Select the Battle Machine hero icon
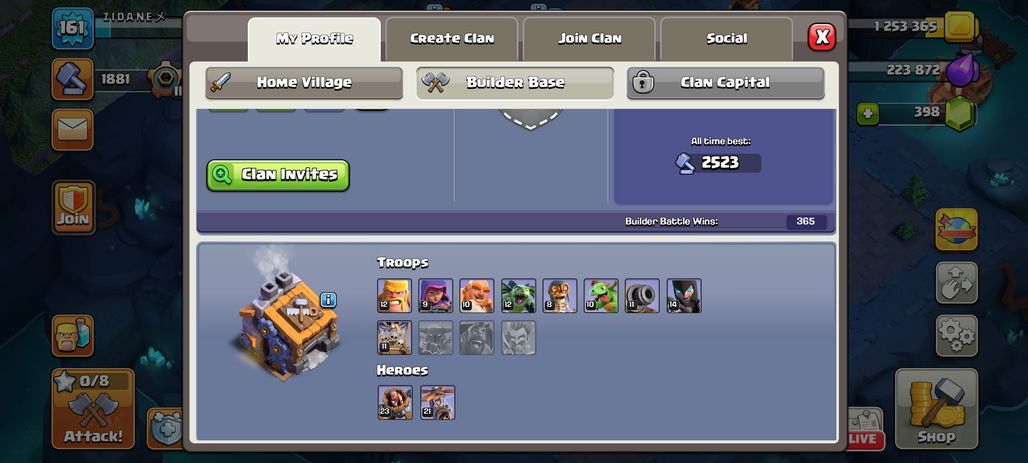Viewport: 1028px width, 463px height. tap(395, 403)
